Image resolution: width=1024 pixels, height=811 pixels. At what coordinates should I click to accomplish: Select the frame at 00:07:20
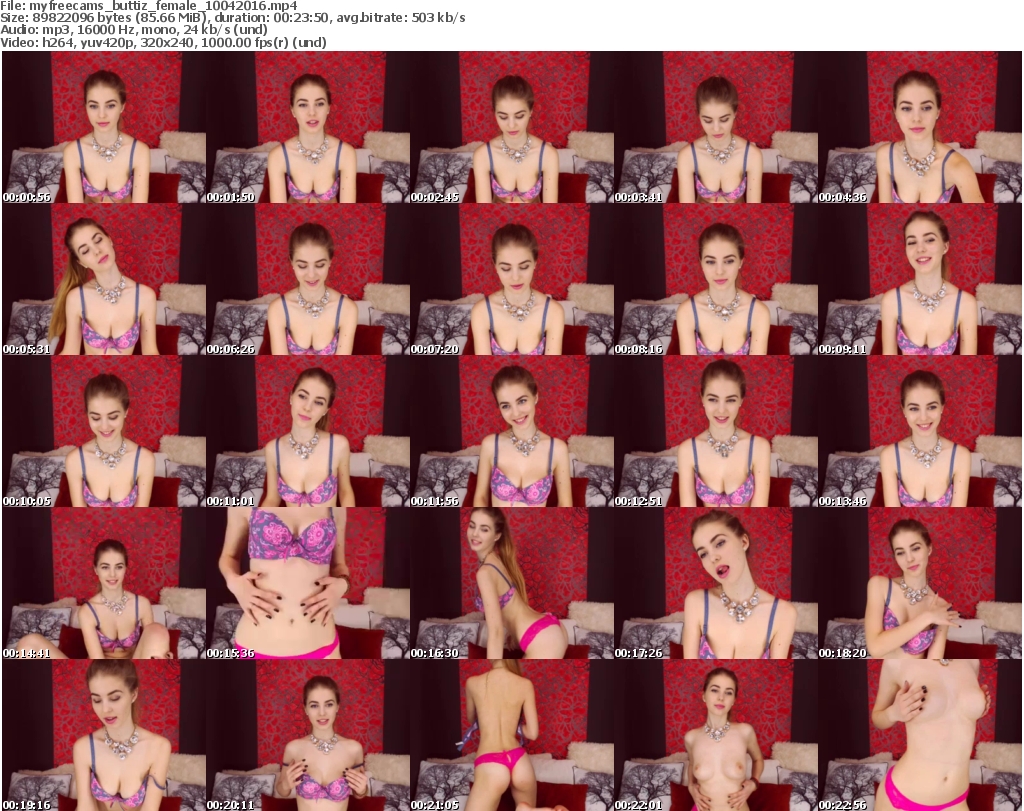[512, 279]
